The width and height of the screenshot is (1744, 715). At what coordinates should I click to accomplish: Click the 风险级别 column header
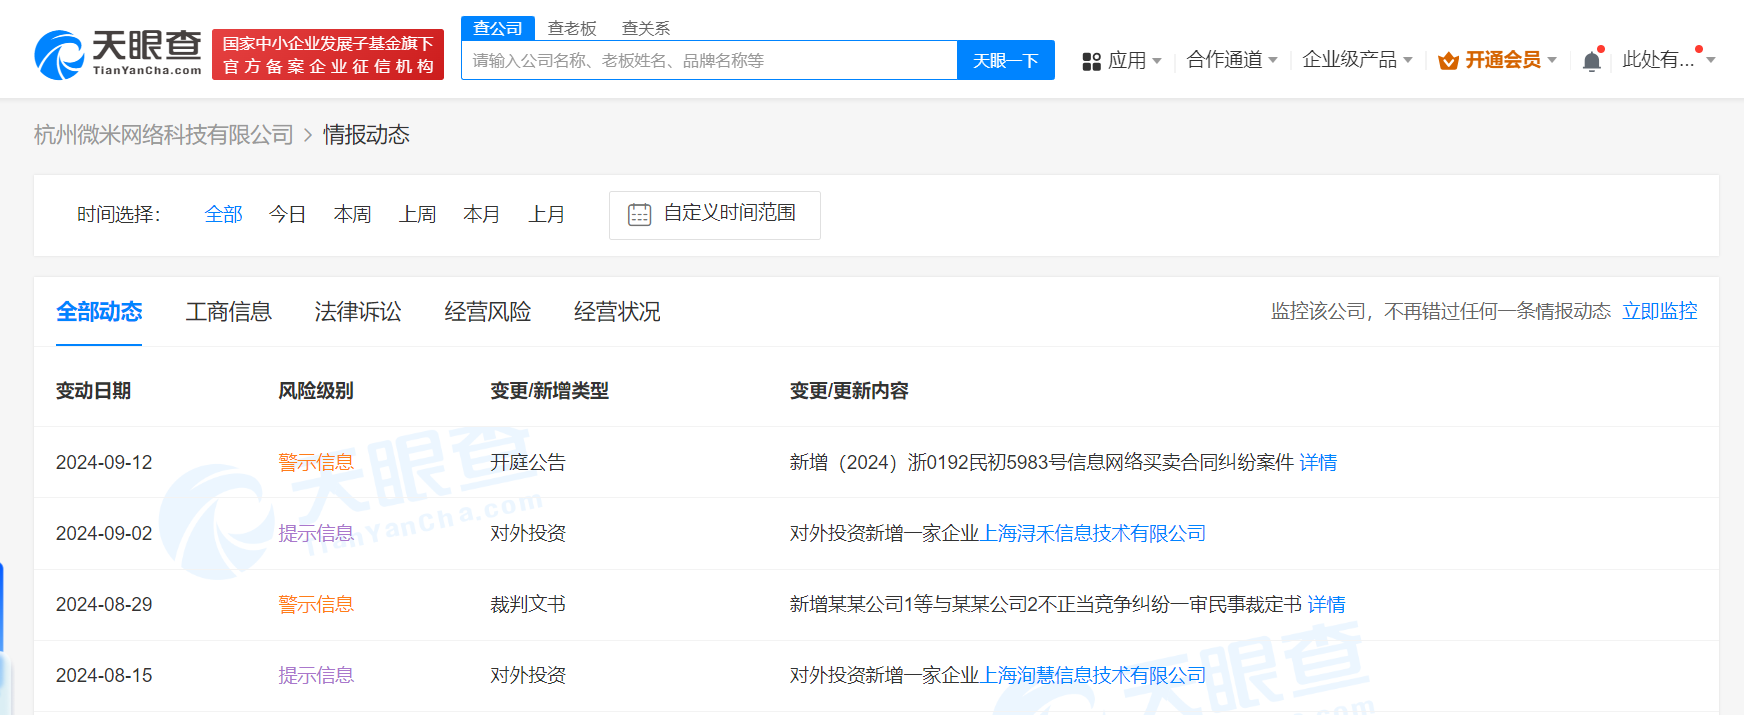316,391
